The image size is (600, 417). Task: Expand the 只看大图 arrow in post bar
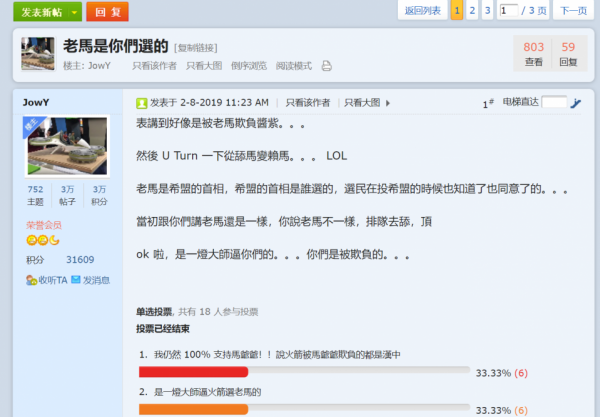click(x=388, y=103)
